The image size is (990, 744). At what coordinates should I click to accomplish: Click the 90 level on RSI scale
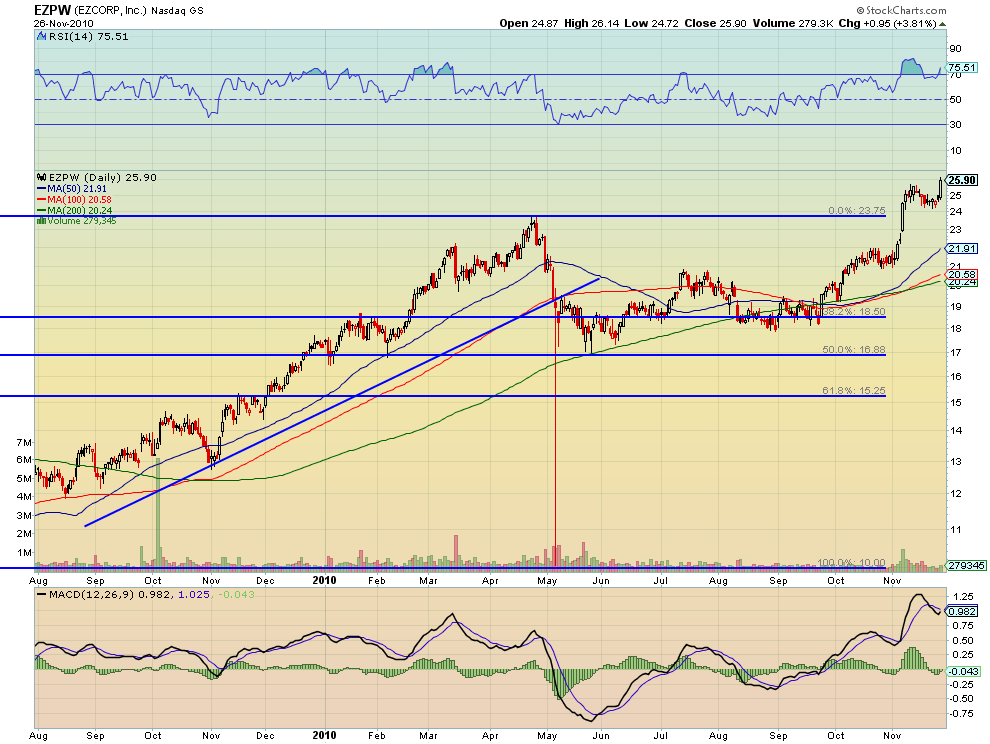(x=955, y=49)
